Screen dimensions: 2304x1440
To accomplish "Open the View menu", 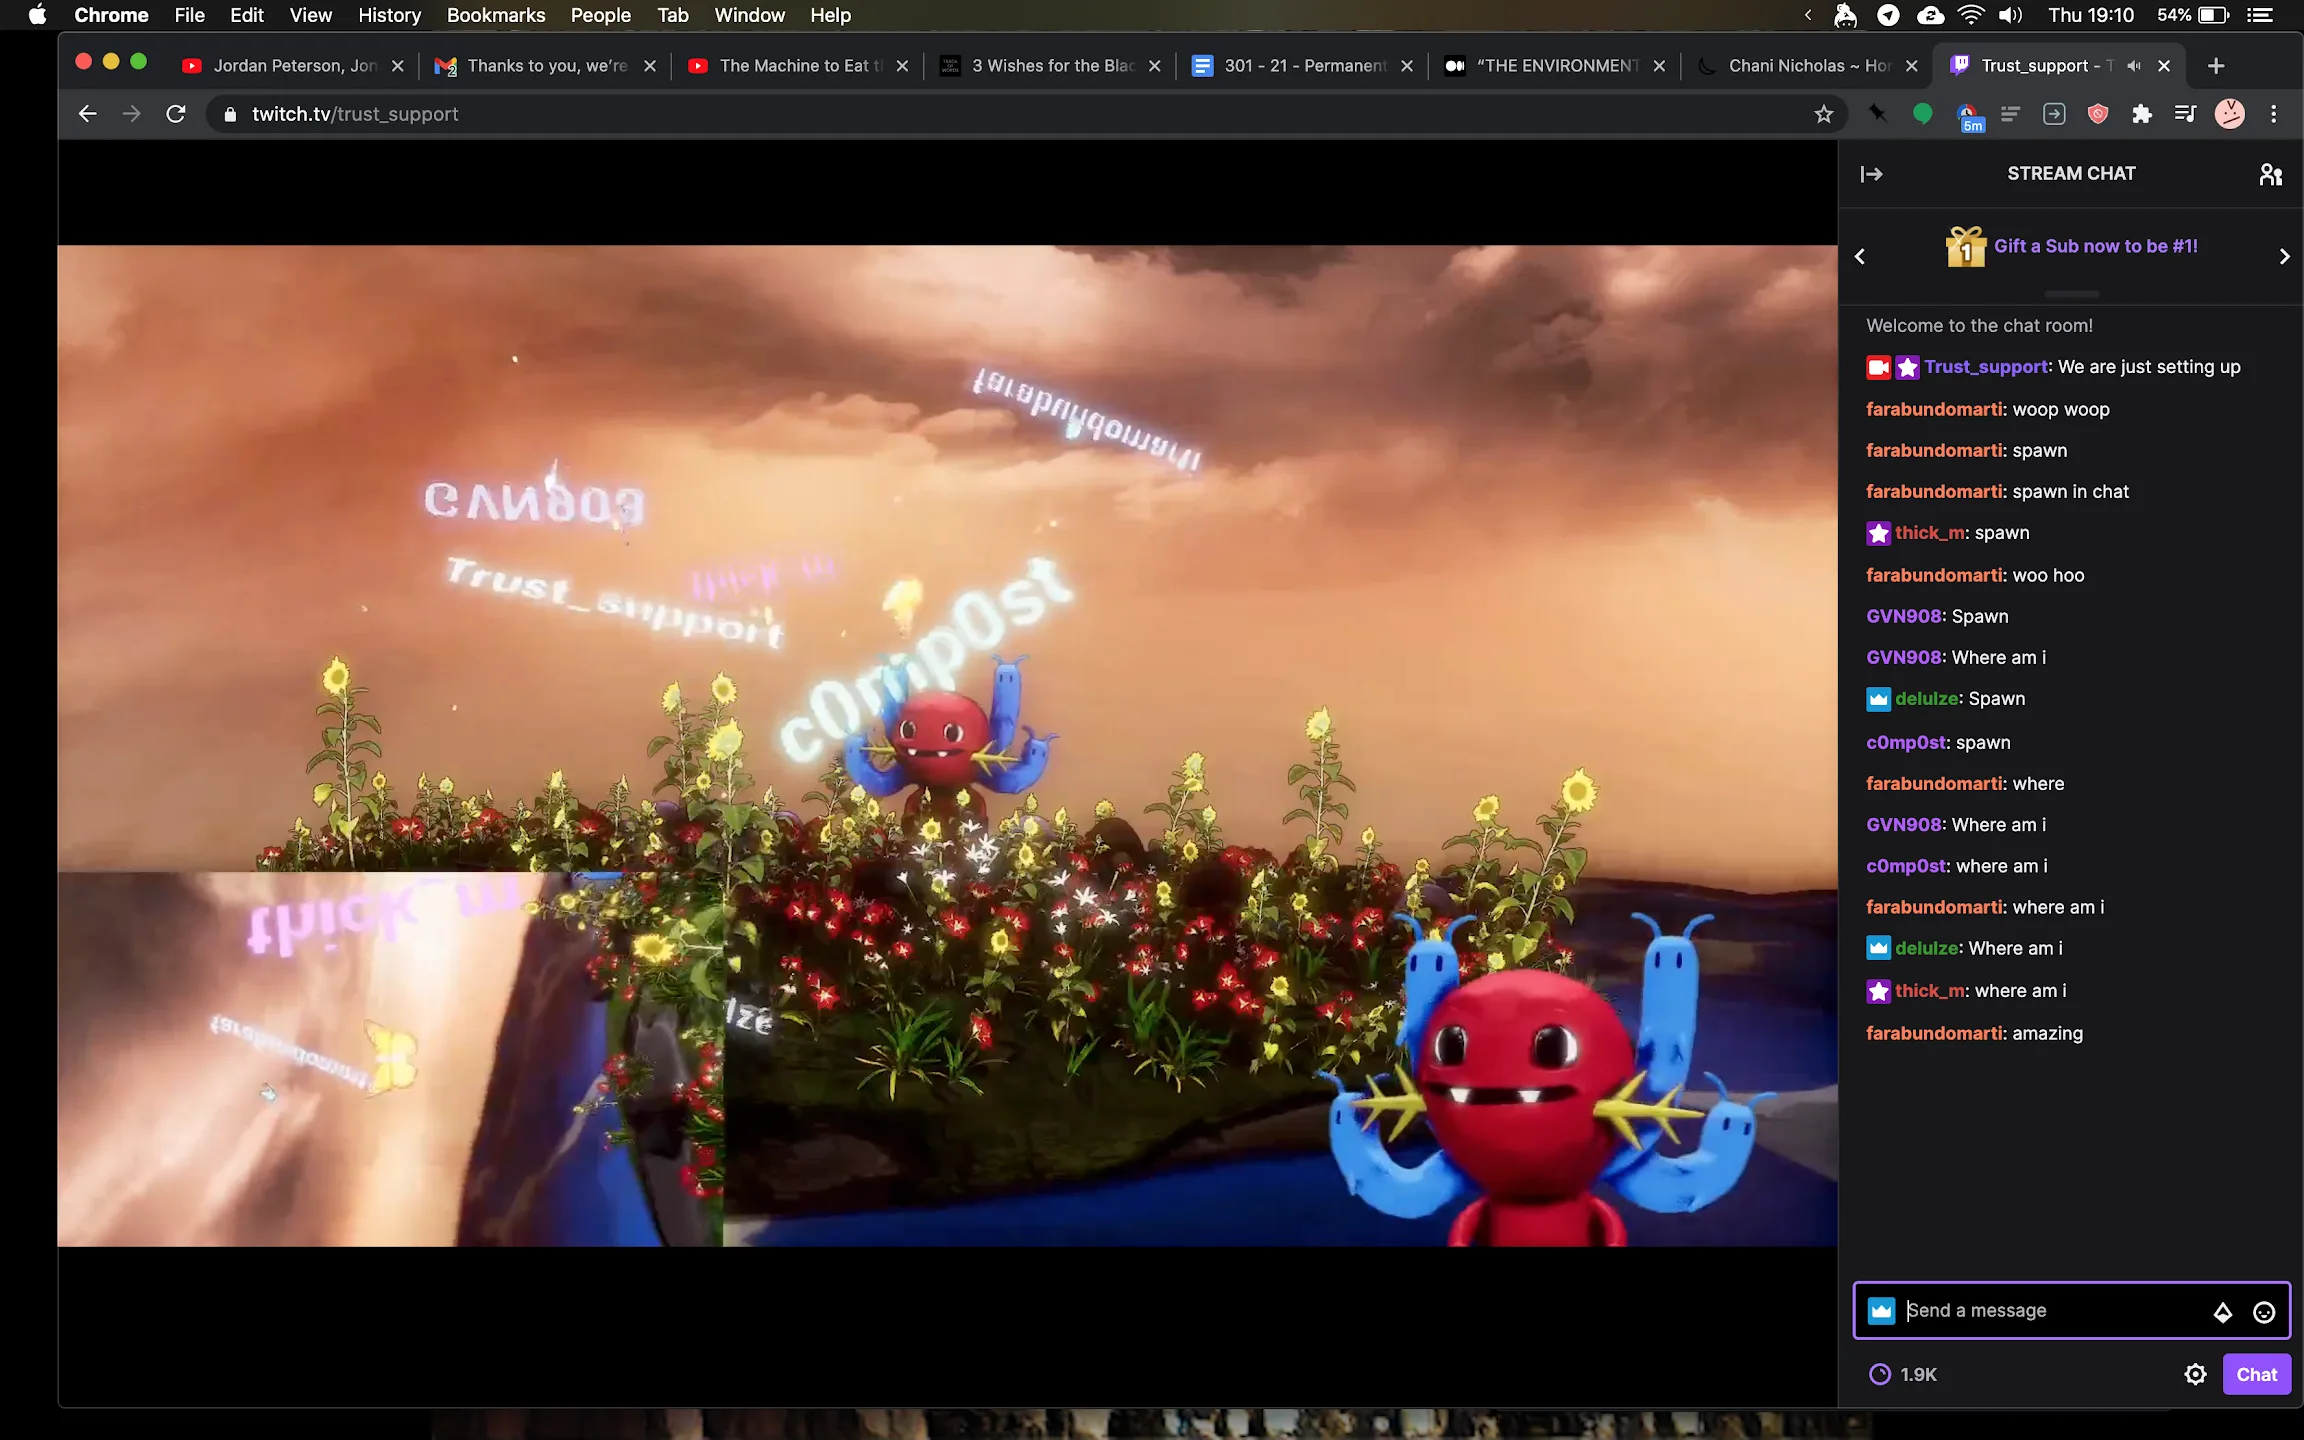I will click(x=310, y=15).
